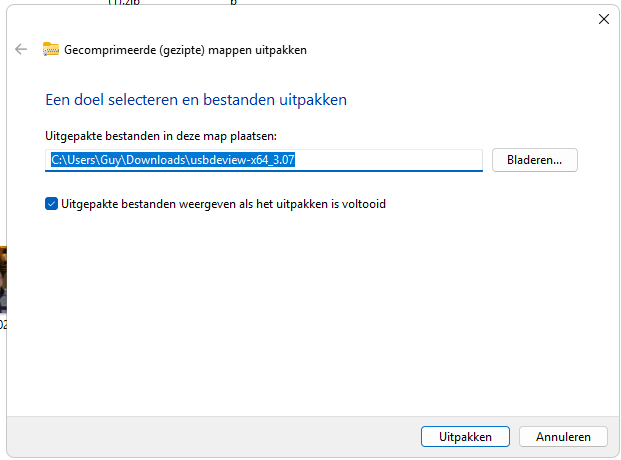Click the 'Uitgepakte bestanden weergeven' checkbox label
The image size is (621, 460).
[x=223, y=204]
